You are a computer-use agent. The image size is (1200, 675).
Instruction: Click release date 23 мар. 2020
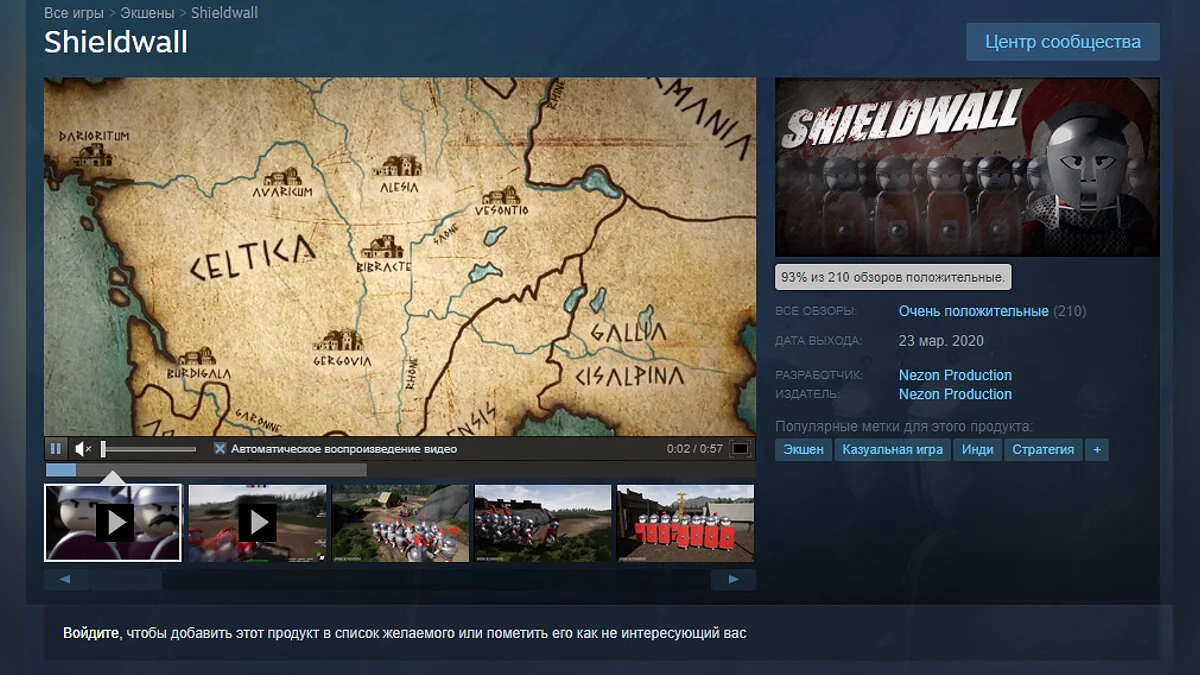941,341
